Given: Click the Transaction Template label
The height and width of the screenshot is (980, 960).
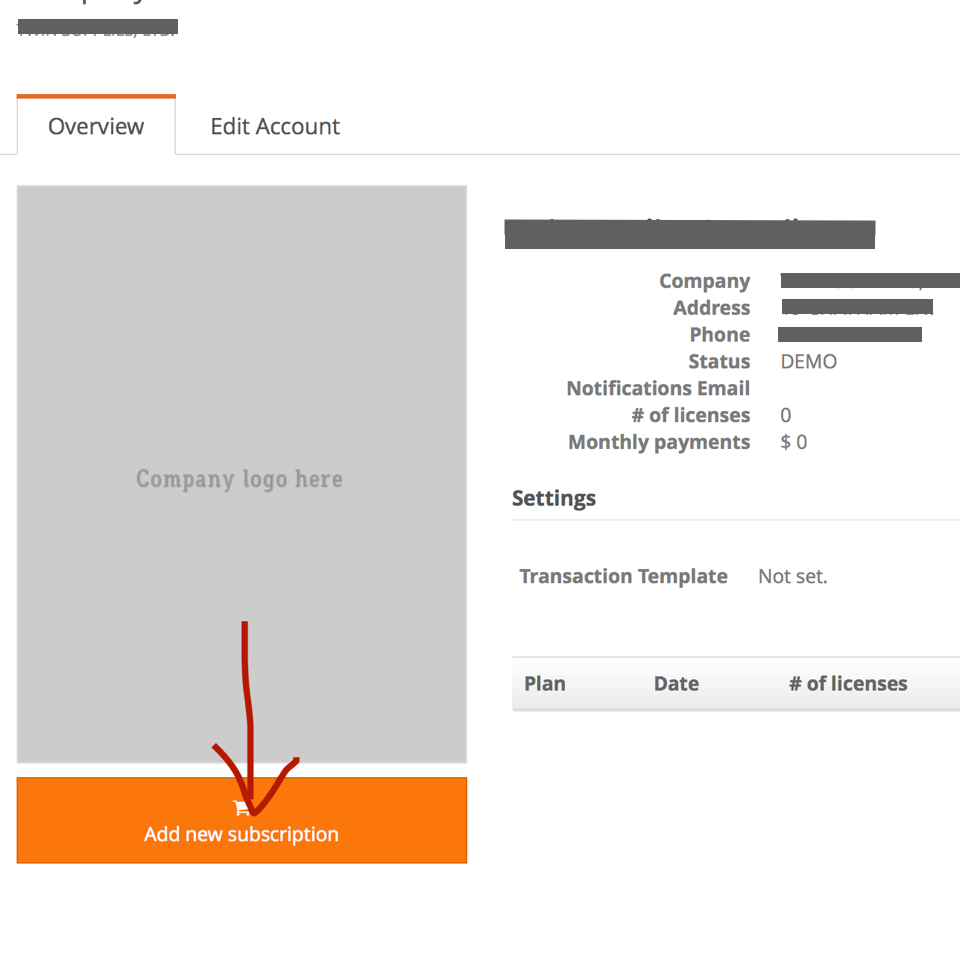Looking at the screenshot, I should (623, 576).
